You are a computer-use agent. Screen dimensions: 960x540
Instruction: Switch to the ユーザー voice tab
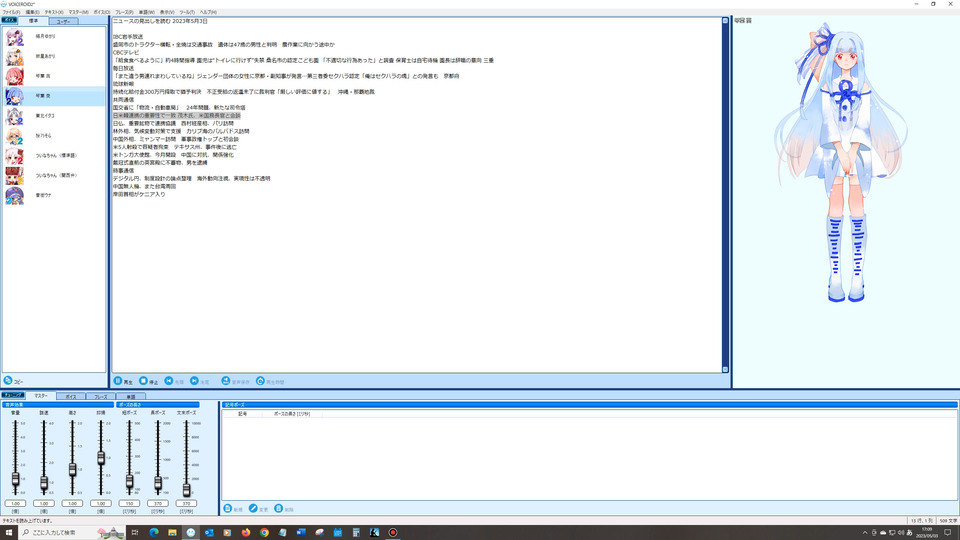(63, 21)
